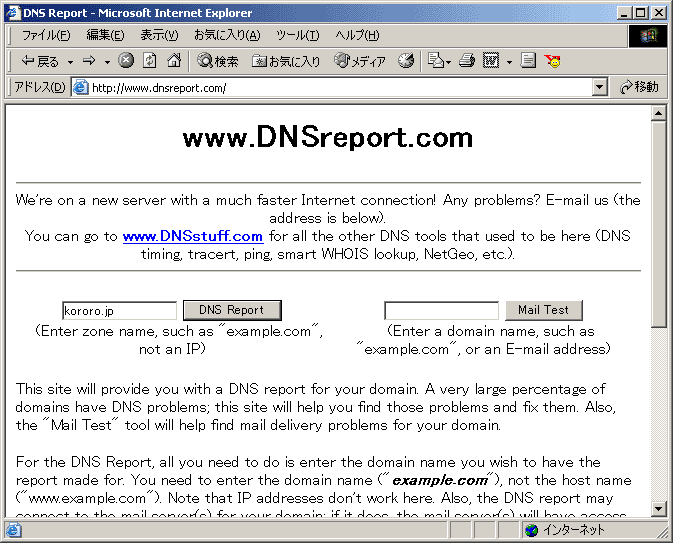
Task: Click the Forward arrow toolbar button
Action: point(89,61)
